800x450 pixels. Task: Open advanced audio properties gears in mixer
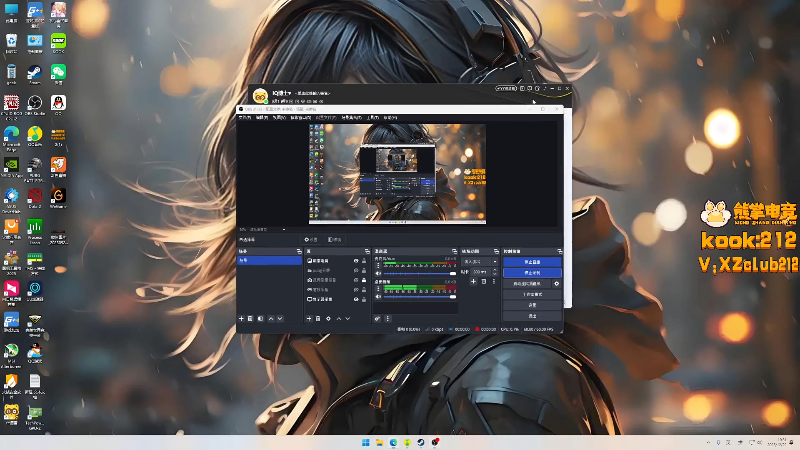click(x=378, y=318)
